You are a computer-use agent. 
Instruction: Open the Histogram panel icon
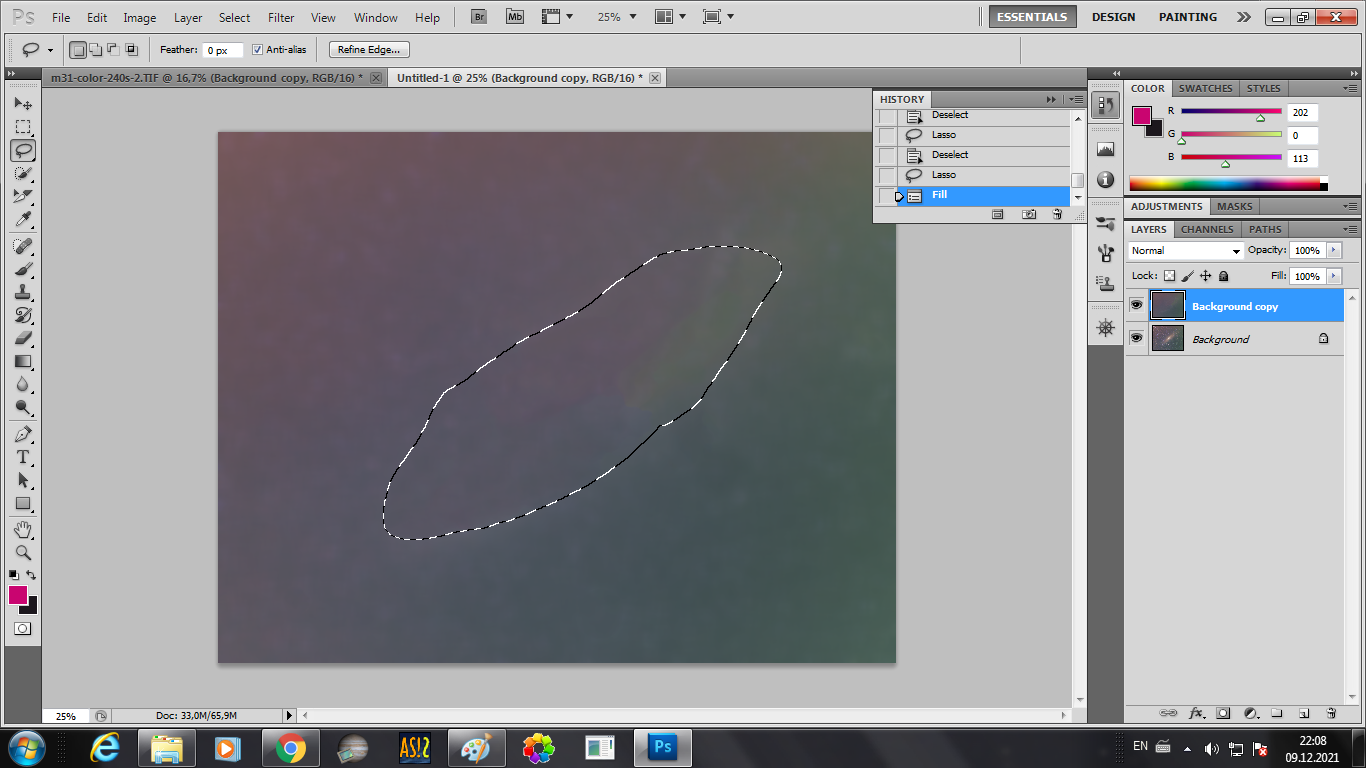pos(1105,149)
